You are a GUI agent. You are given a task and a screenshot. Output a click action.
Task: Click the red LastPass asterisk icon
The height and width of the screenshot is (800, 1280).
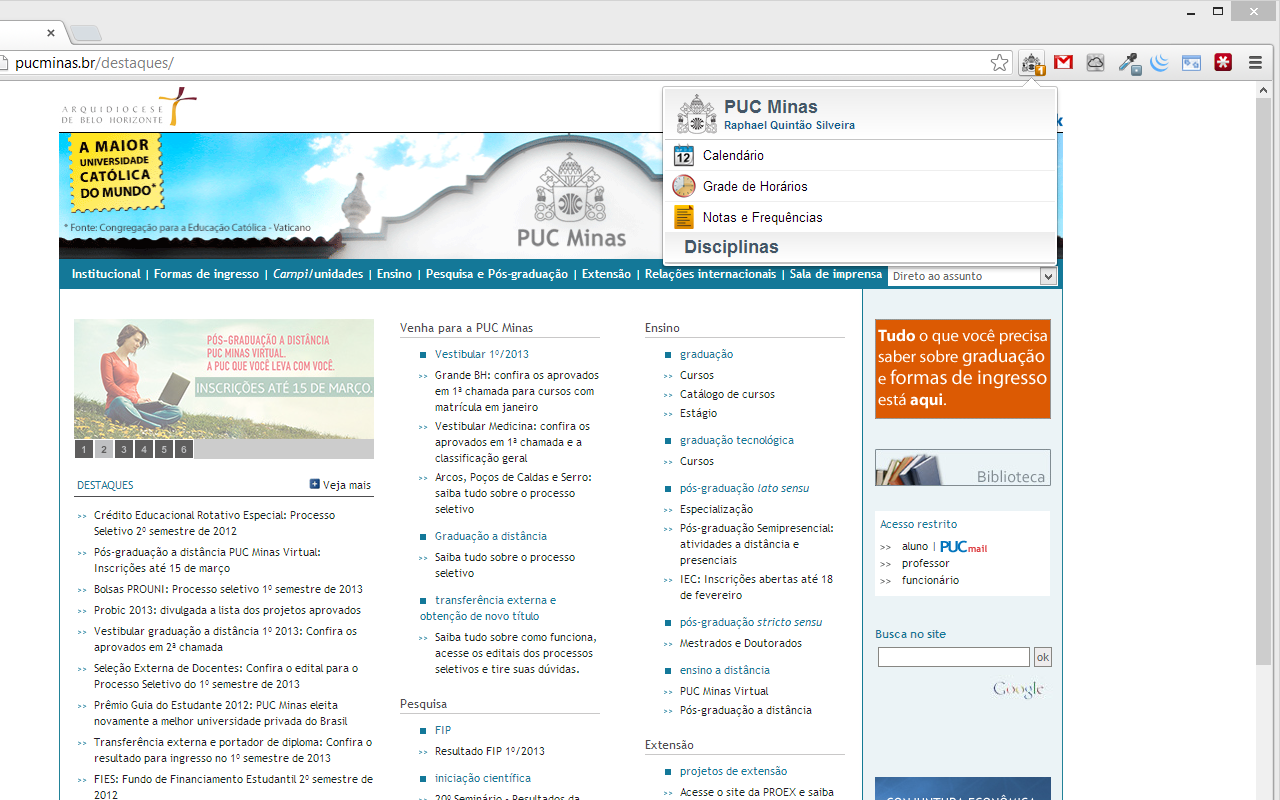(x=1223, y=63)
